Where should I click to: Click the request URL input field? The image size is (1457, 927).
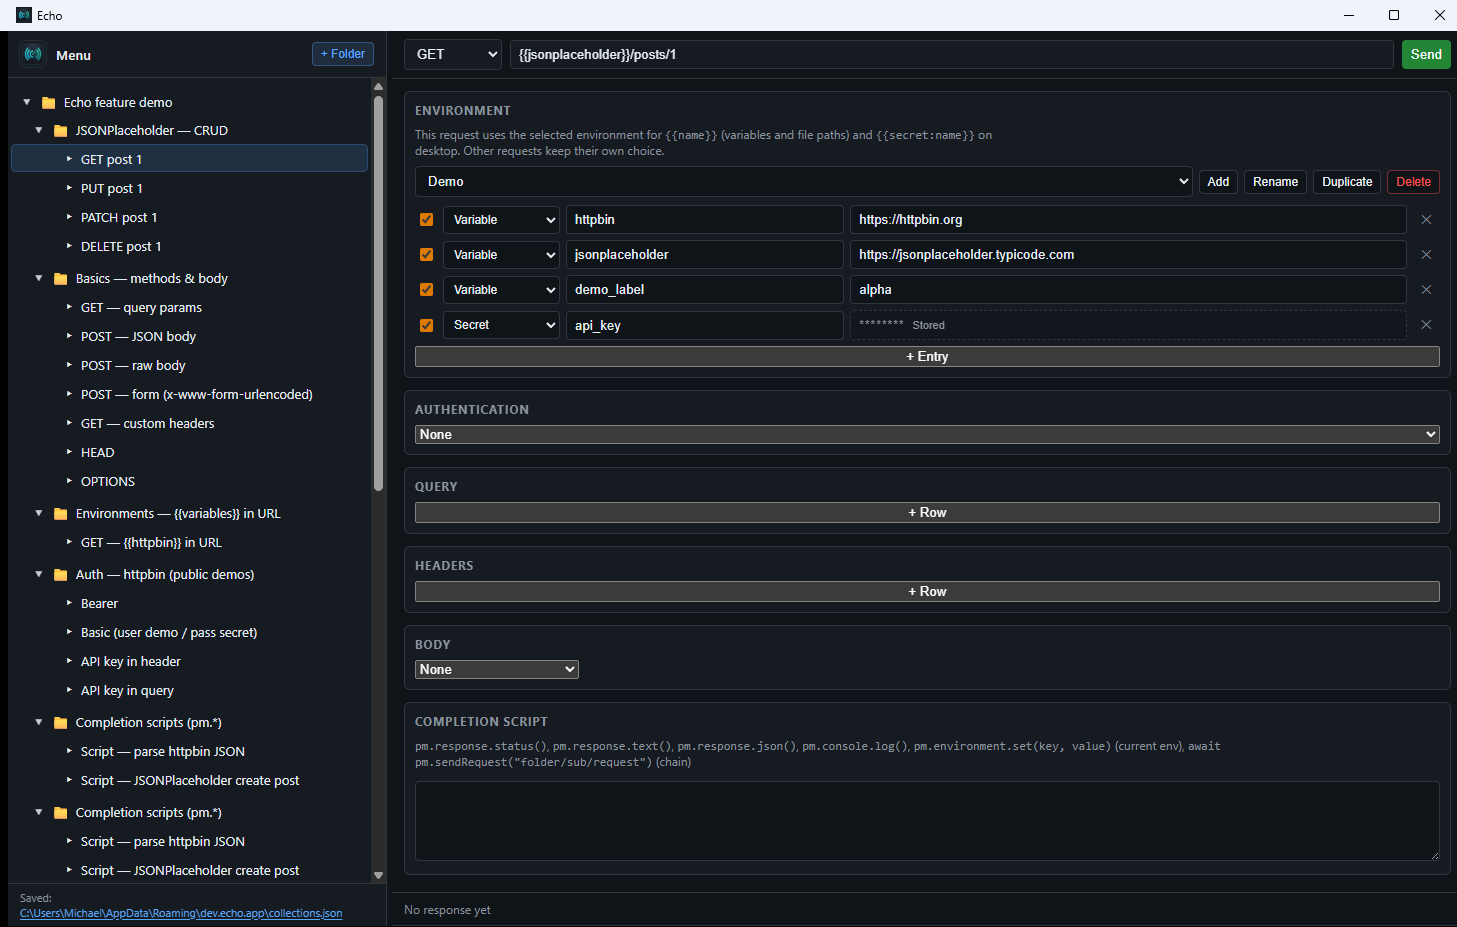pos(952,54)
